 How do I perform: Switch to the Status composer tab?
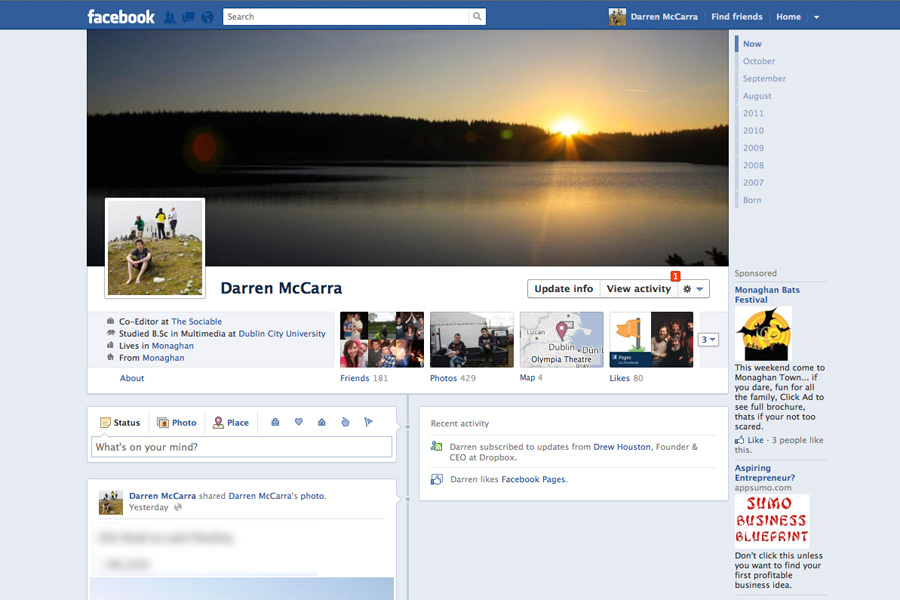click(x=120, y=422)
